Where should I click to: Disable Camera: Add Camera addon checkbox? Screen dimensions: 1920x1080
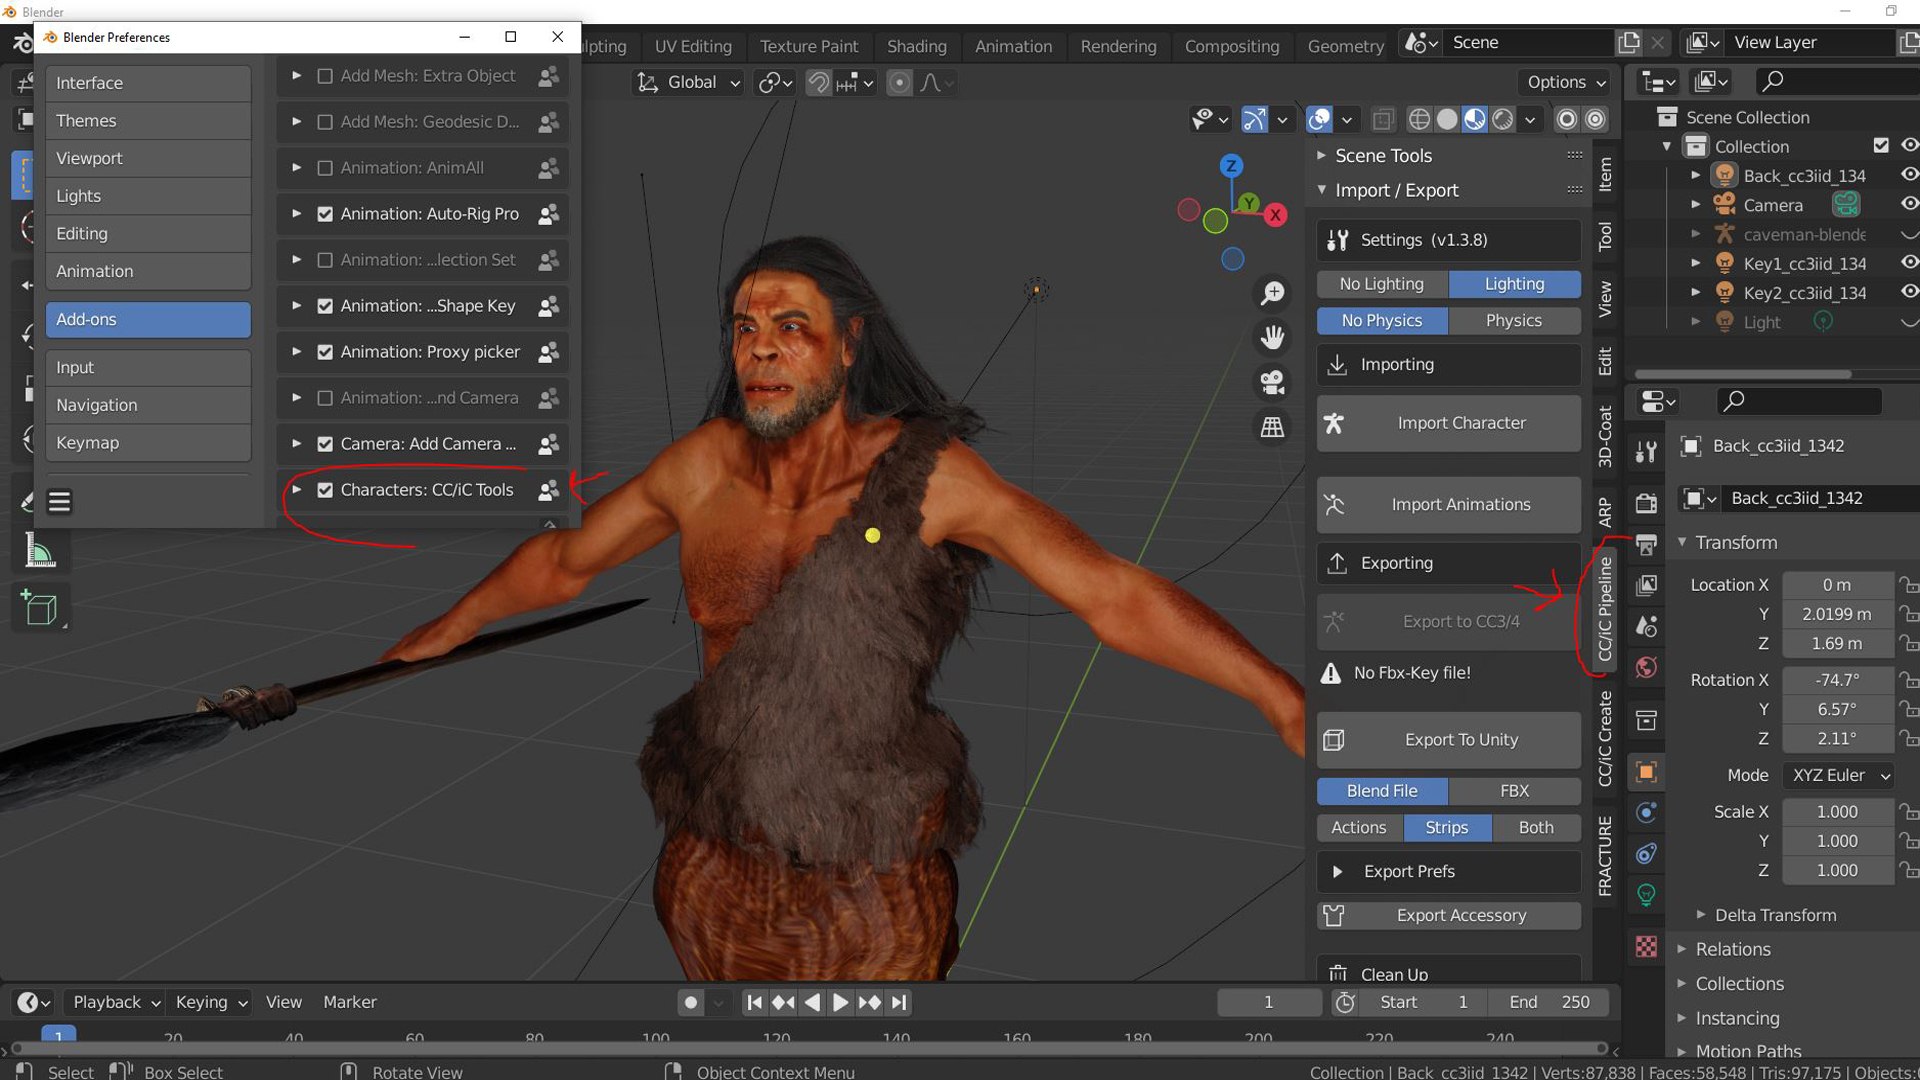click(x=325, y=444)
